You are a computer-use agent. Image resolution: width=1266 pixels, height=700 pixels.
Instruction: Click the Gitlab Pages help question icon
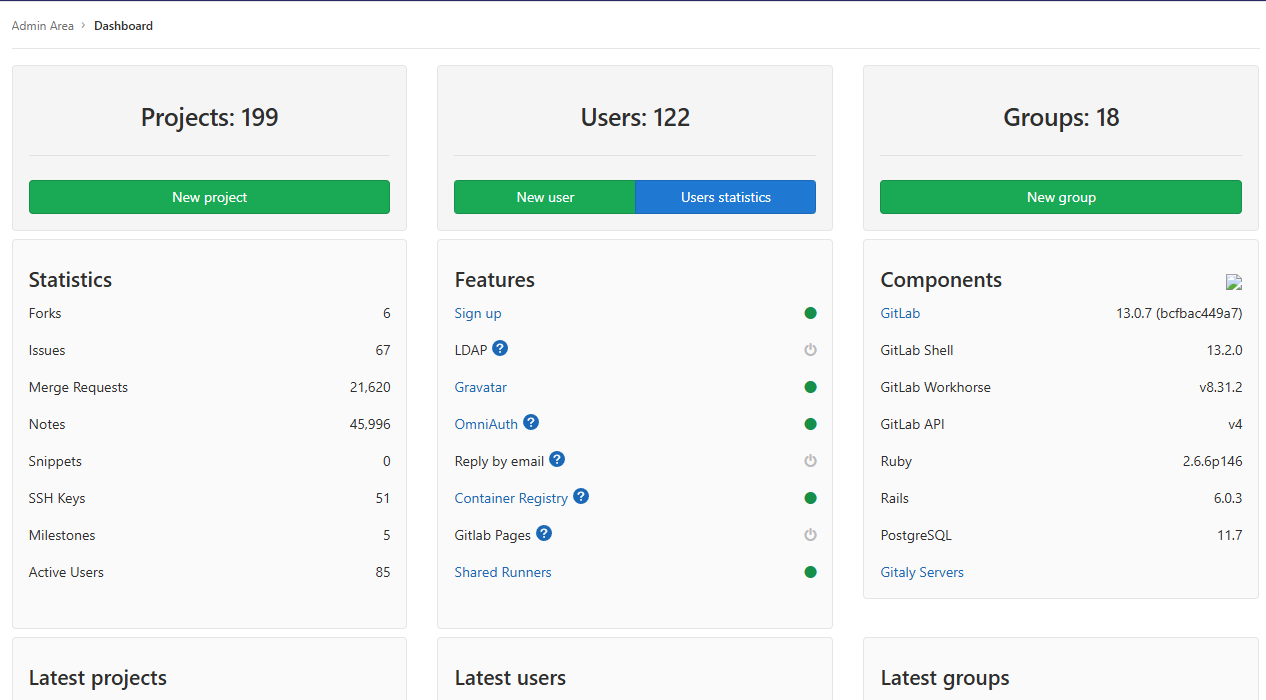coord(544,533)
